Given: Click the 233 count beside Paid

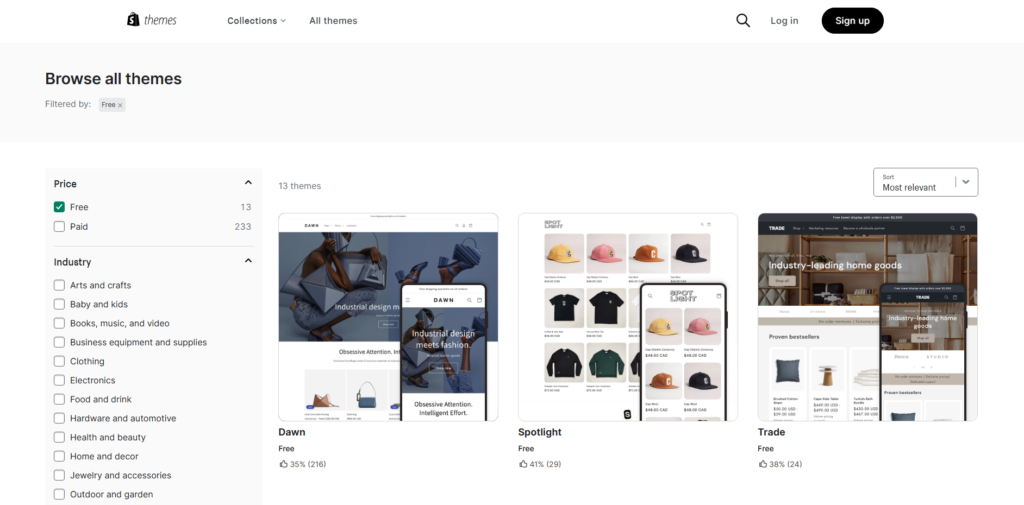Looking at the screenshot, I should point(243,227).
